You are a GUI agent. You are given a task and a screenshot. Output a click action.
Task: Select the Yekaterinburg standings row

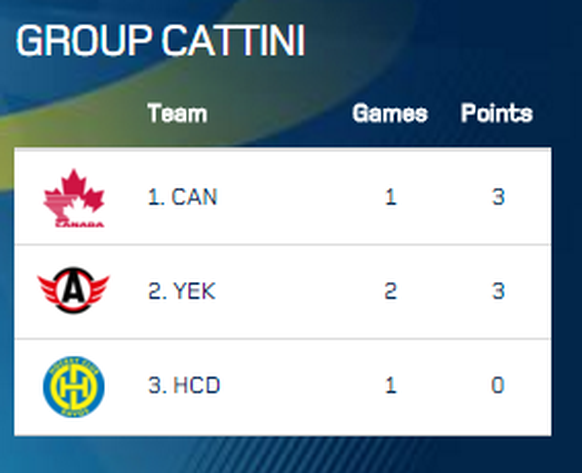[x=283, y=291]
